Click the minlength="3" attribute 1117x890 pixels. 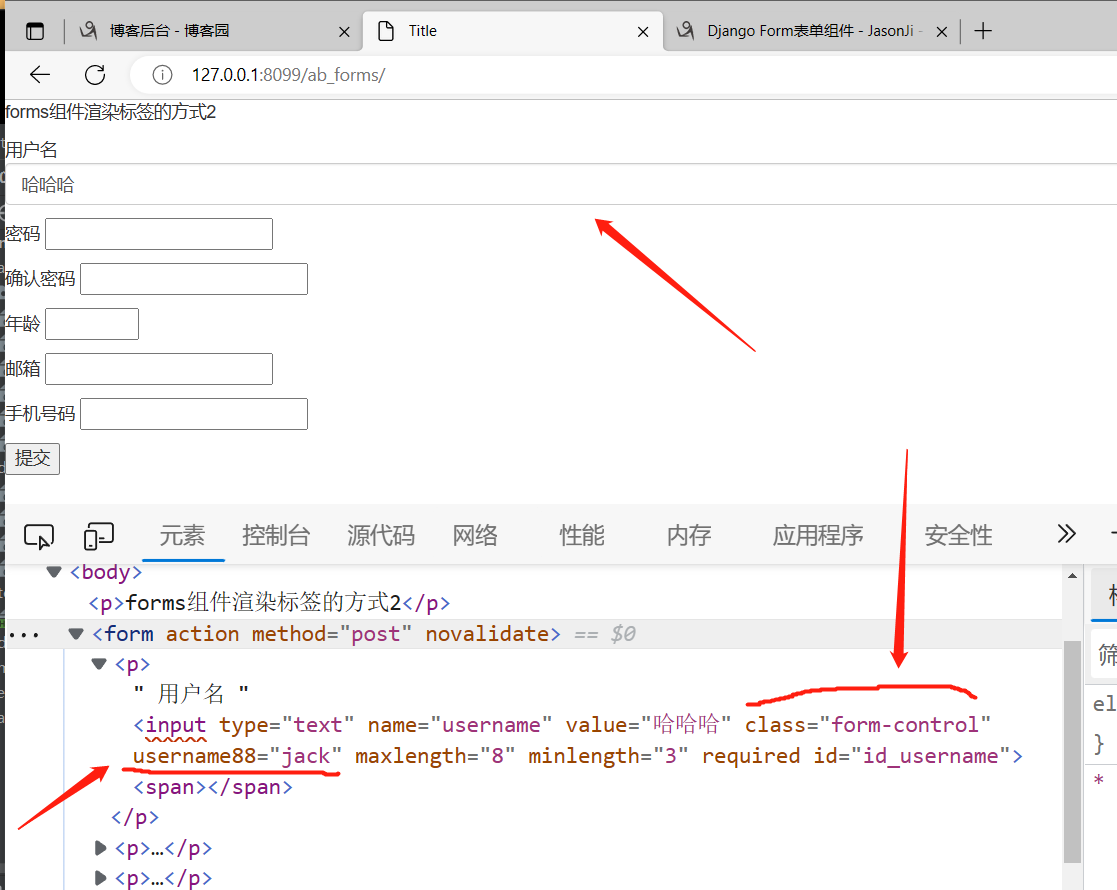pos(608,755)
